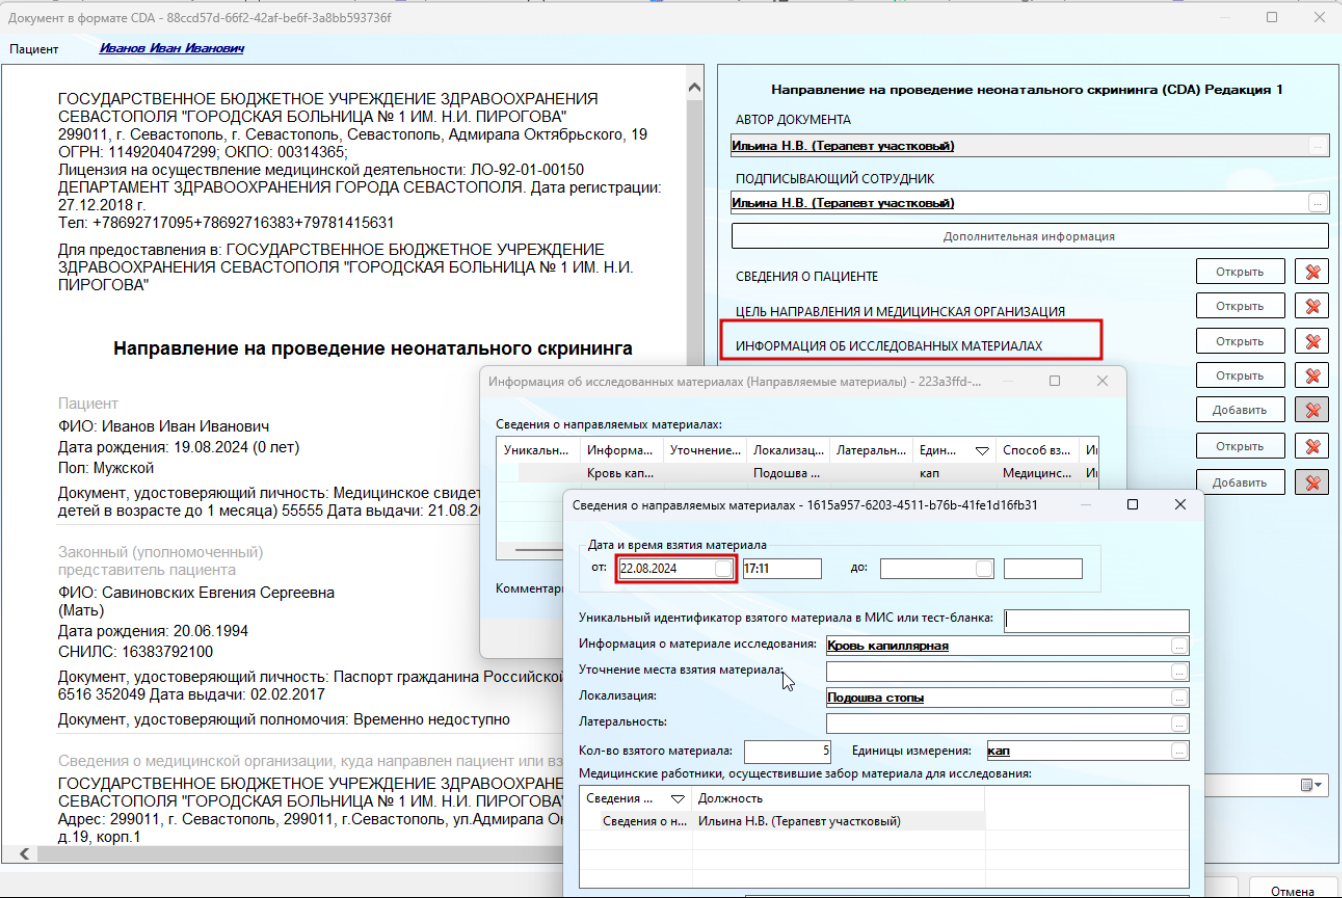Open the ellipsis picker for АВТОР ДОКУМЕНТА
This screenshot has height=898, width=1342.
click(x=1319, y=146)
